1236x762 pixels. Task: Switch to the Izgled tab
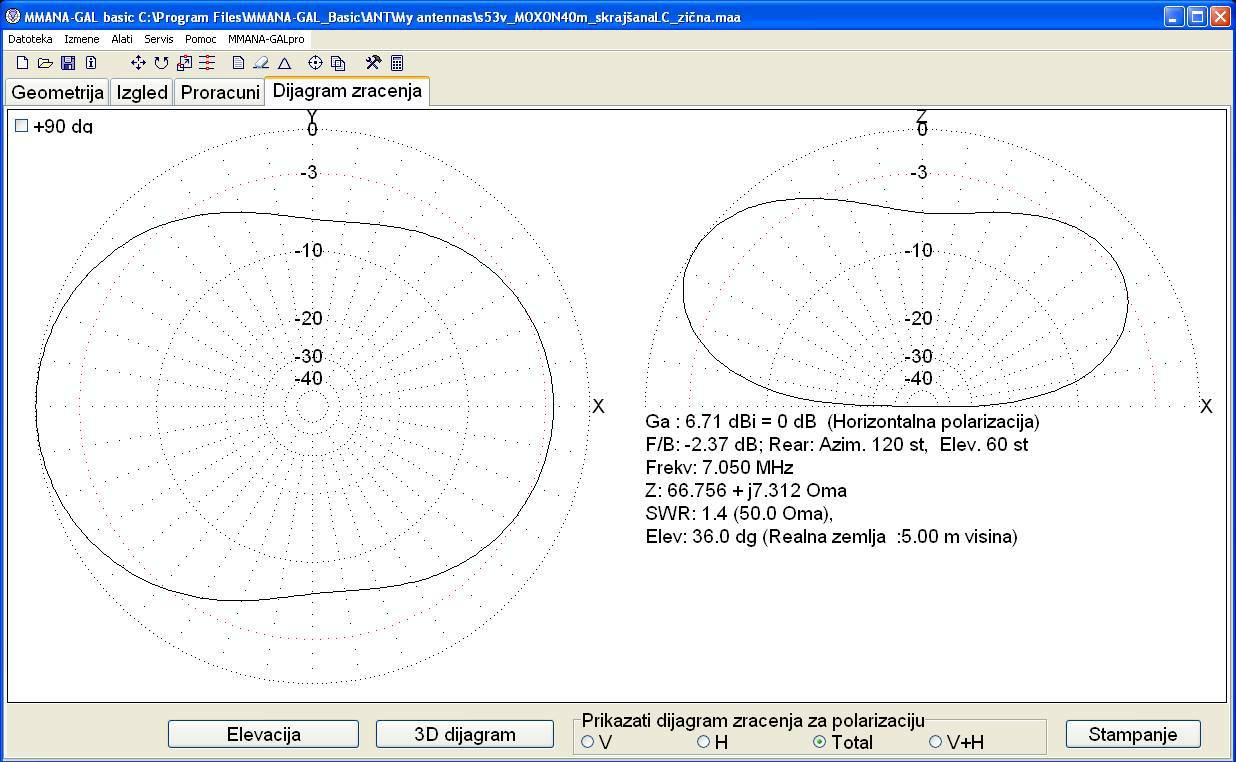(x=142, y=93)
